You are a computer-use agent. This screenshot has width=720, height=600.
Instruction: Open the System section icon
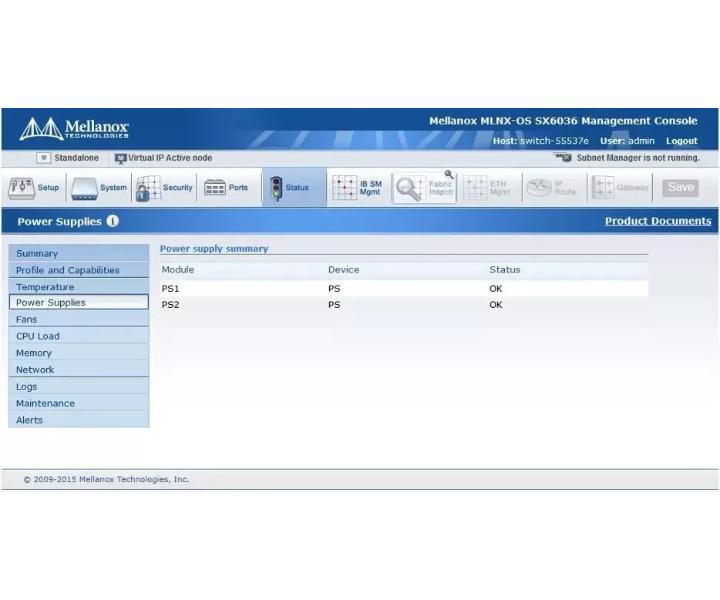pos(84,189)
